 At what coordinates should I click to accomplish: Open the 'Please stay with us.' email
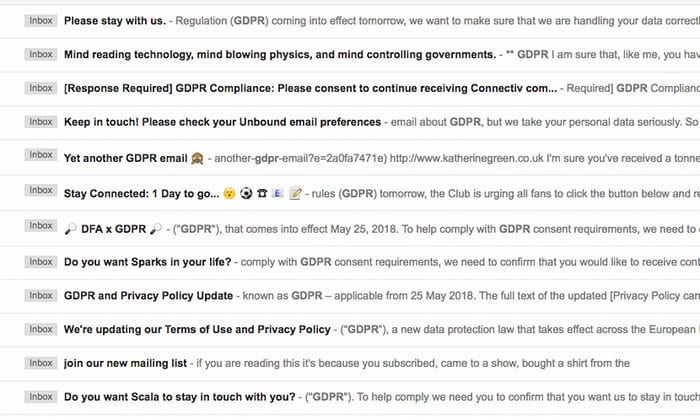coord(350,21)
